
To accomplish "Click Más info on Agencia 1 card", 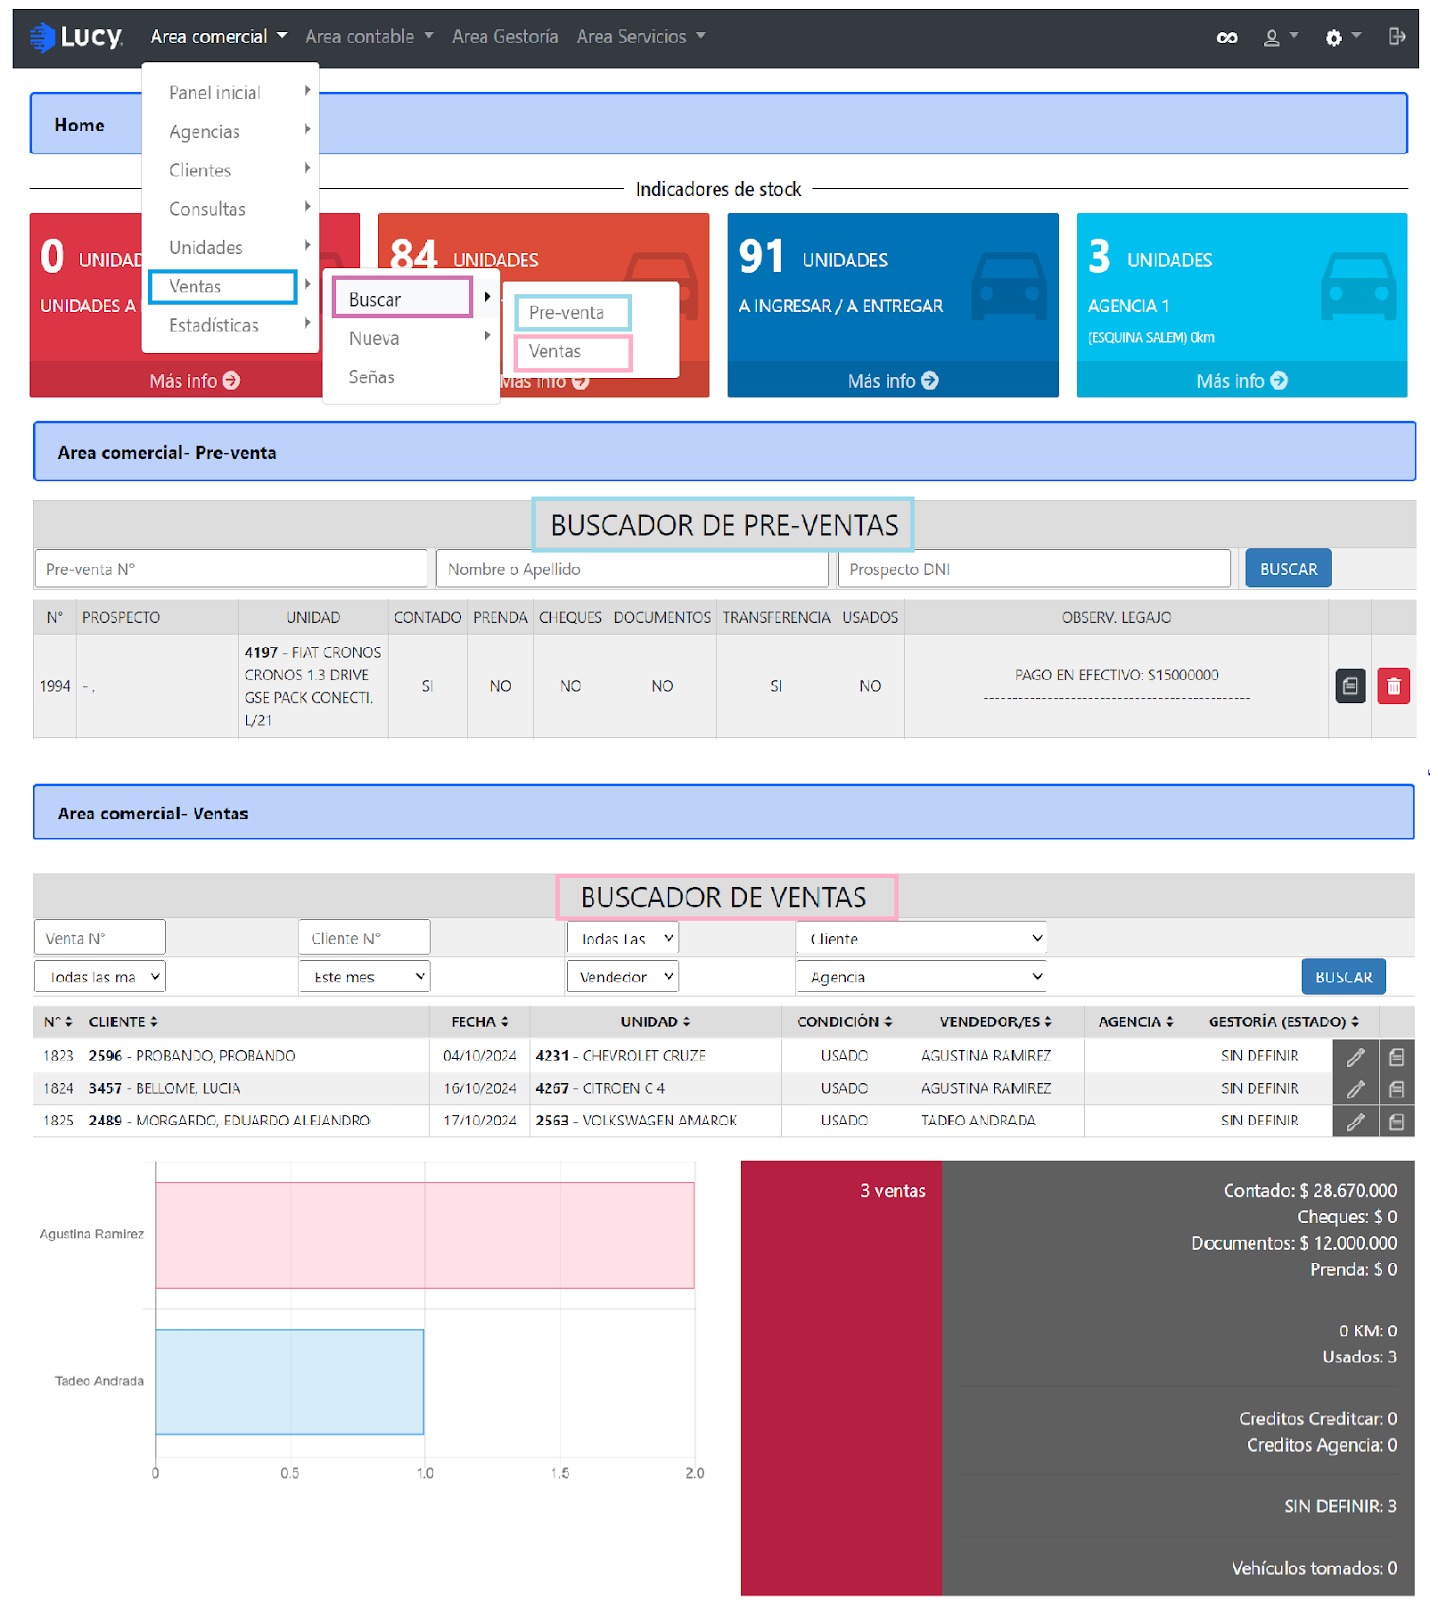I will 1242,381.
